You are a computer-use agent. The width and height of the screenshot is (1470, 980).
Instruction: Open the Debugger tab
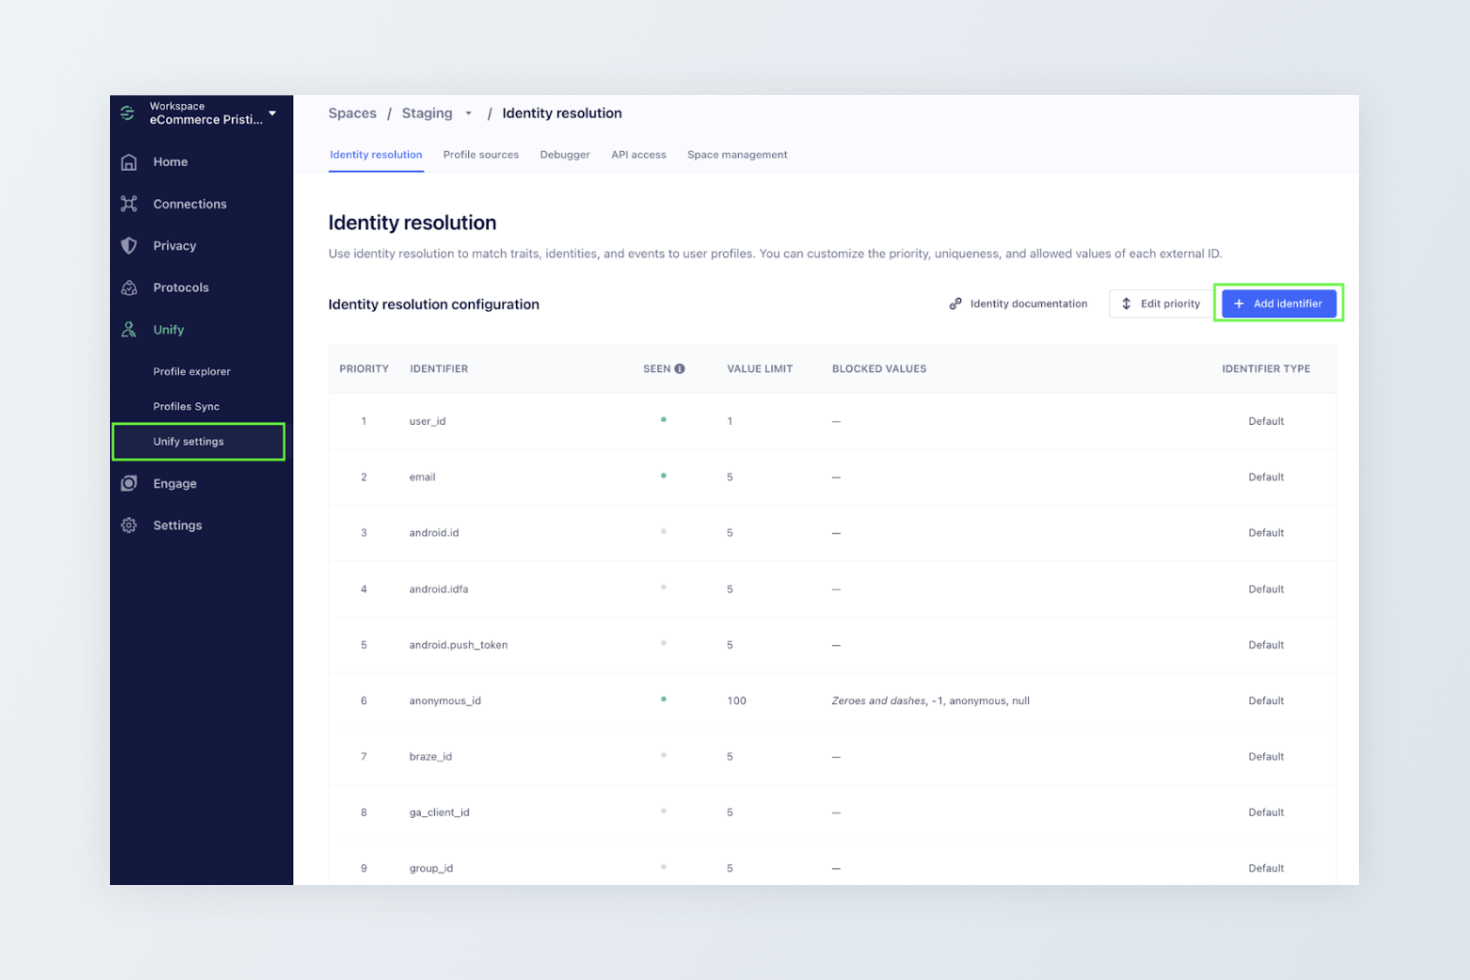565,155
